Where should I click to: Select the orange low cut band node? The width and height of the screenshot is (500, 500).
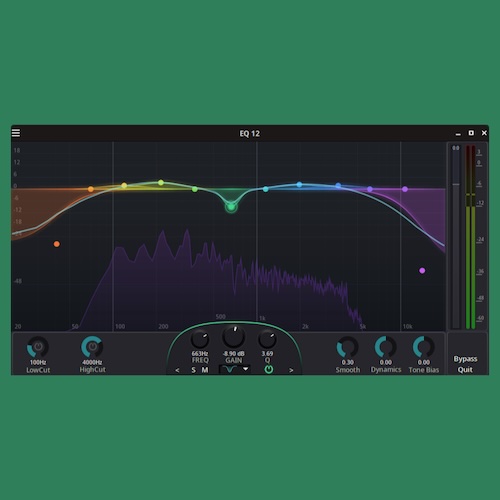pyautogui.click(x=57, y=244)
